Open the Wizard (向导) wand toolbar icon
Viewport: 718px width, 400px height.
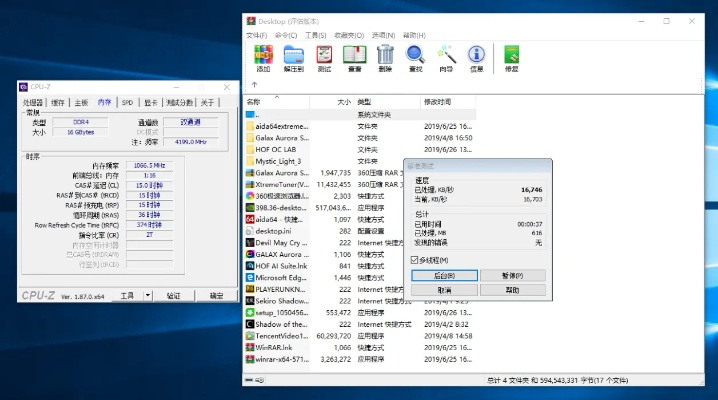pos(446,58)
